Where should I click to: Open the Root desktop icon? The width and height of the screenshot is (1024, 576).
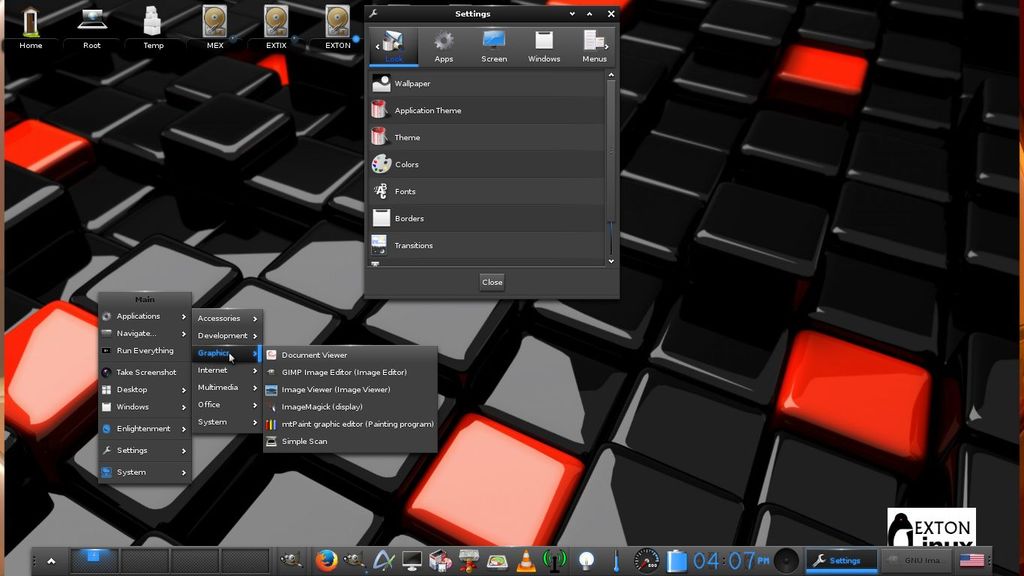92,26
